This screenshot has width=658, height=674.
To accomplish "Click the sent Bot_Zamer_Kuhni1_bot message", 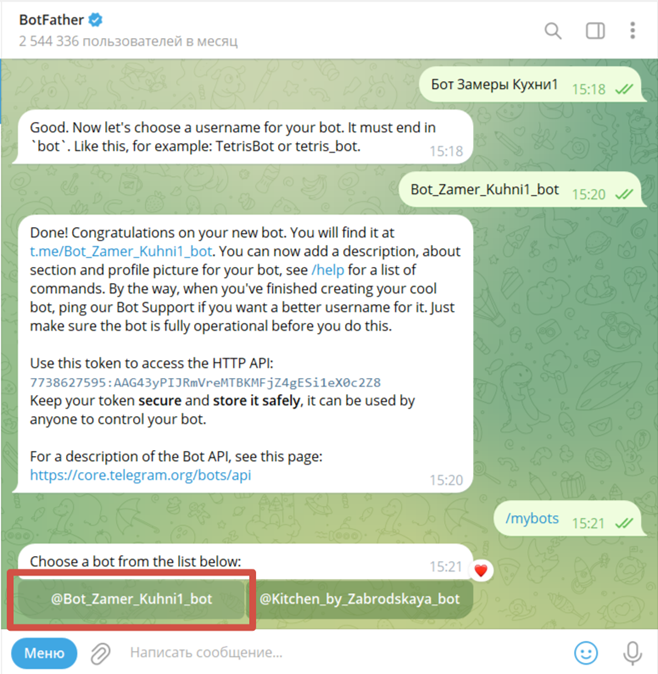I will 522,190.
